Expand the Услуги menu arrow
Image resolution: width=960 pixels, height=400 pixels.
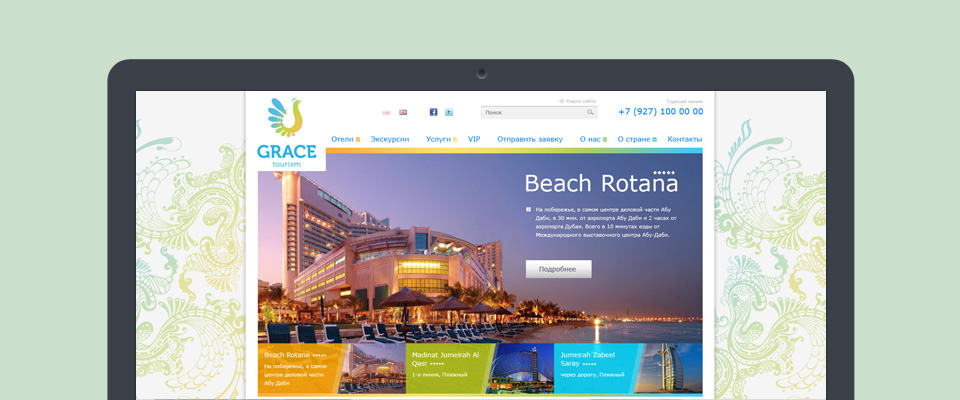(455, 140)
